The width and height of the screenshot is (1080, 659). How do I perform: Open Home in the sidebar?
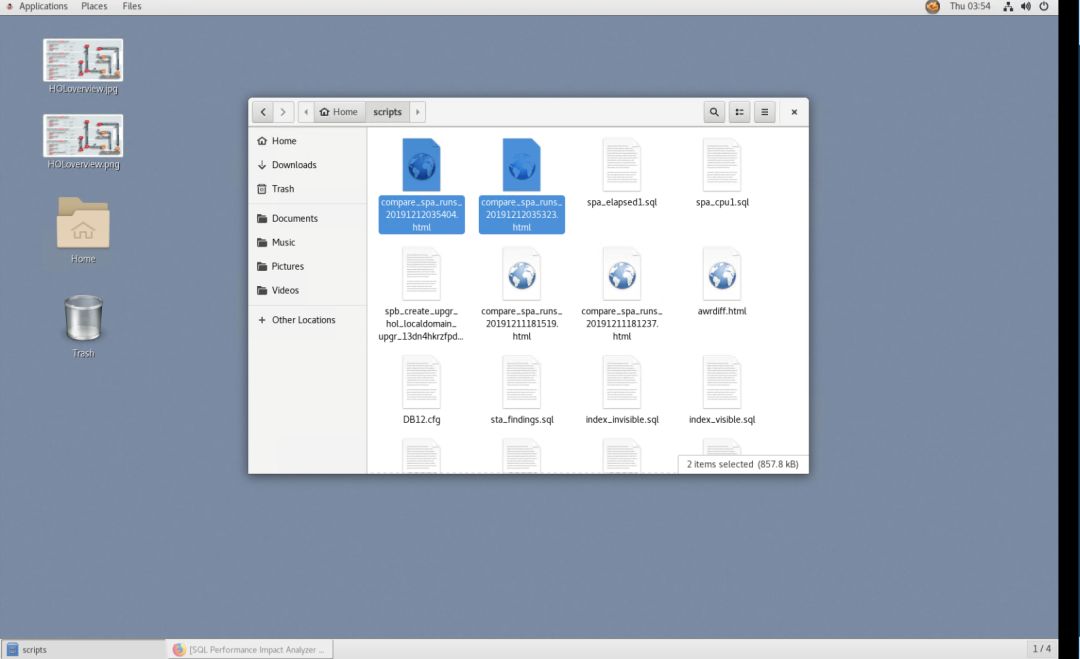coord(307,140)
